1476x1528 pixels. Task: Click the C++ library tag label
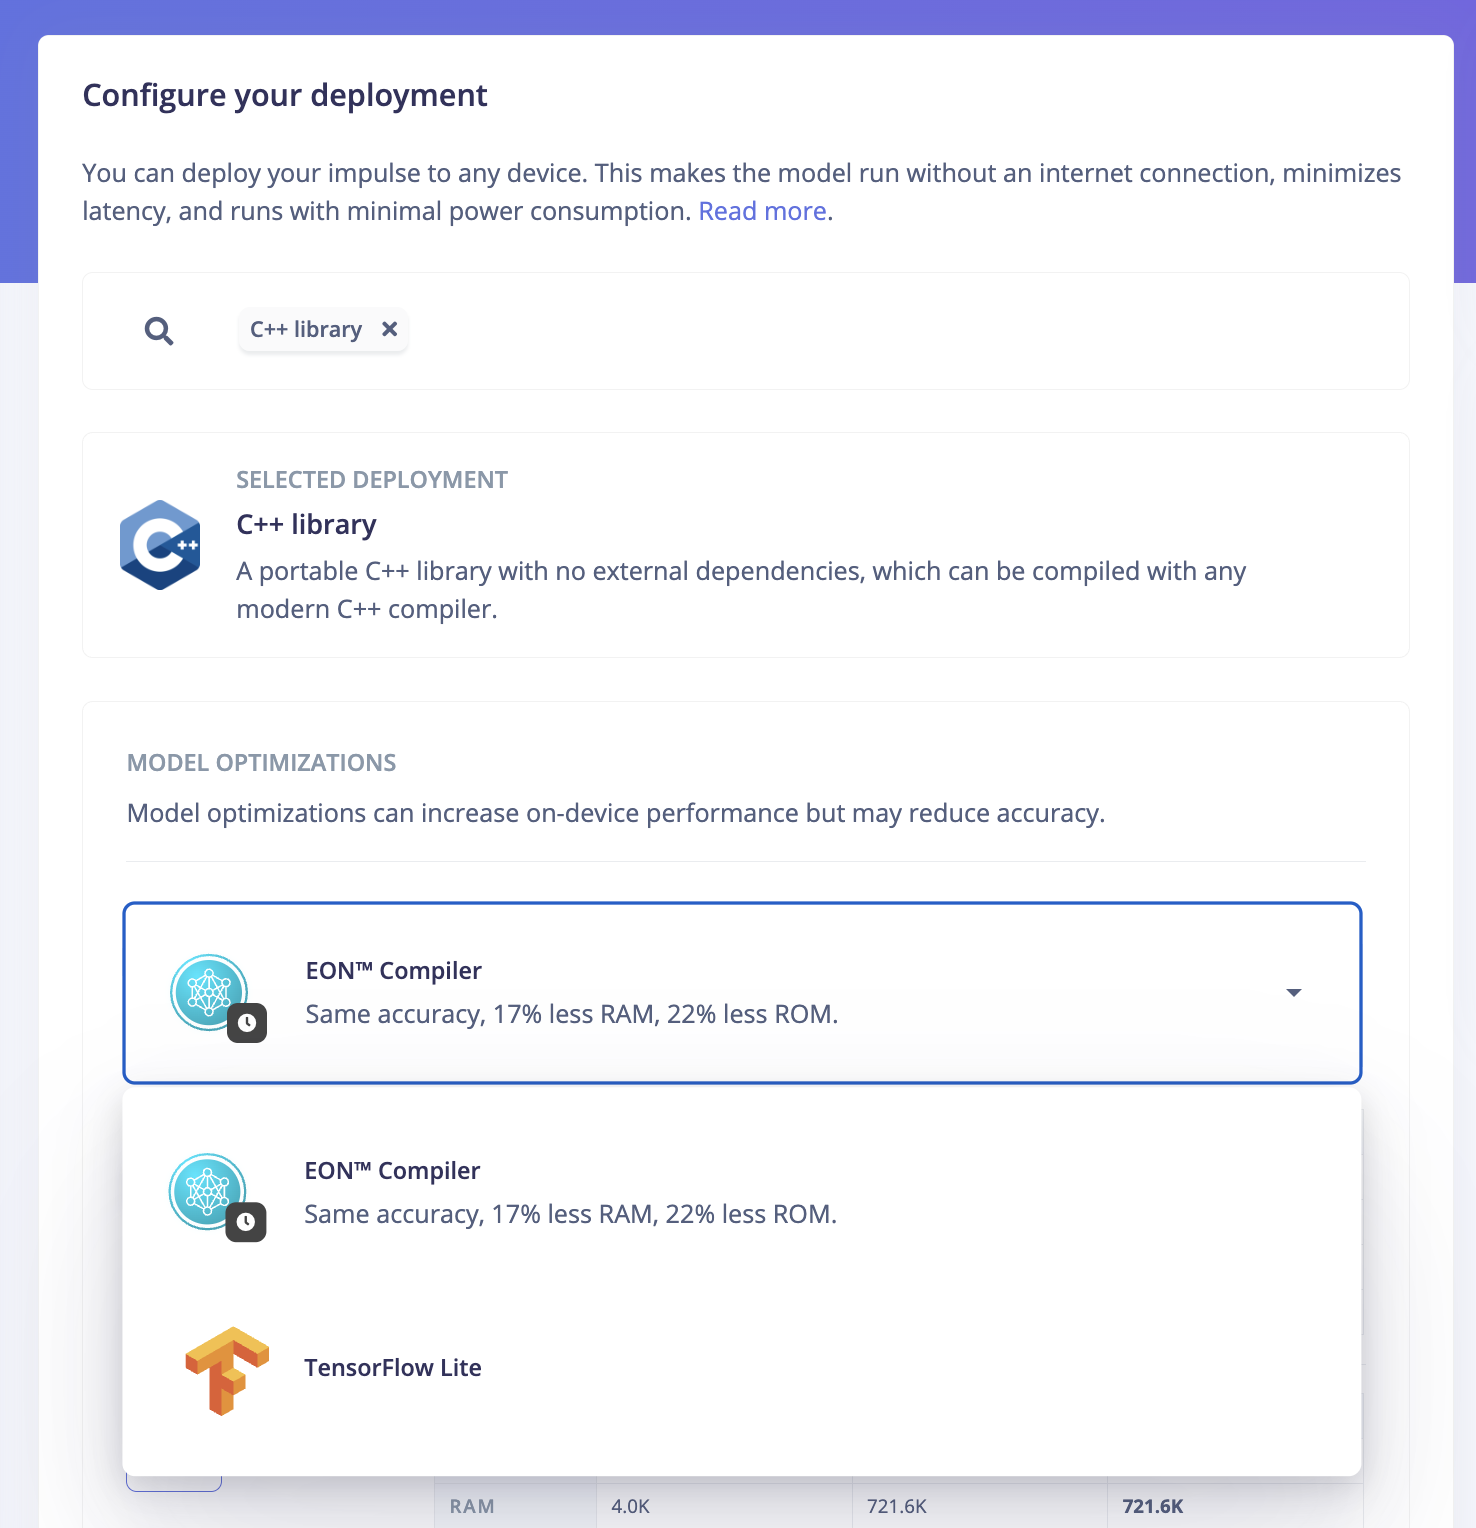click(x=306, y=330)
